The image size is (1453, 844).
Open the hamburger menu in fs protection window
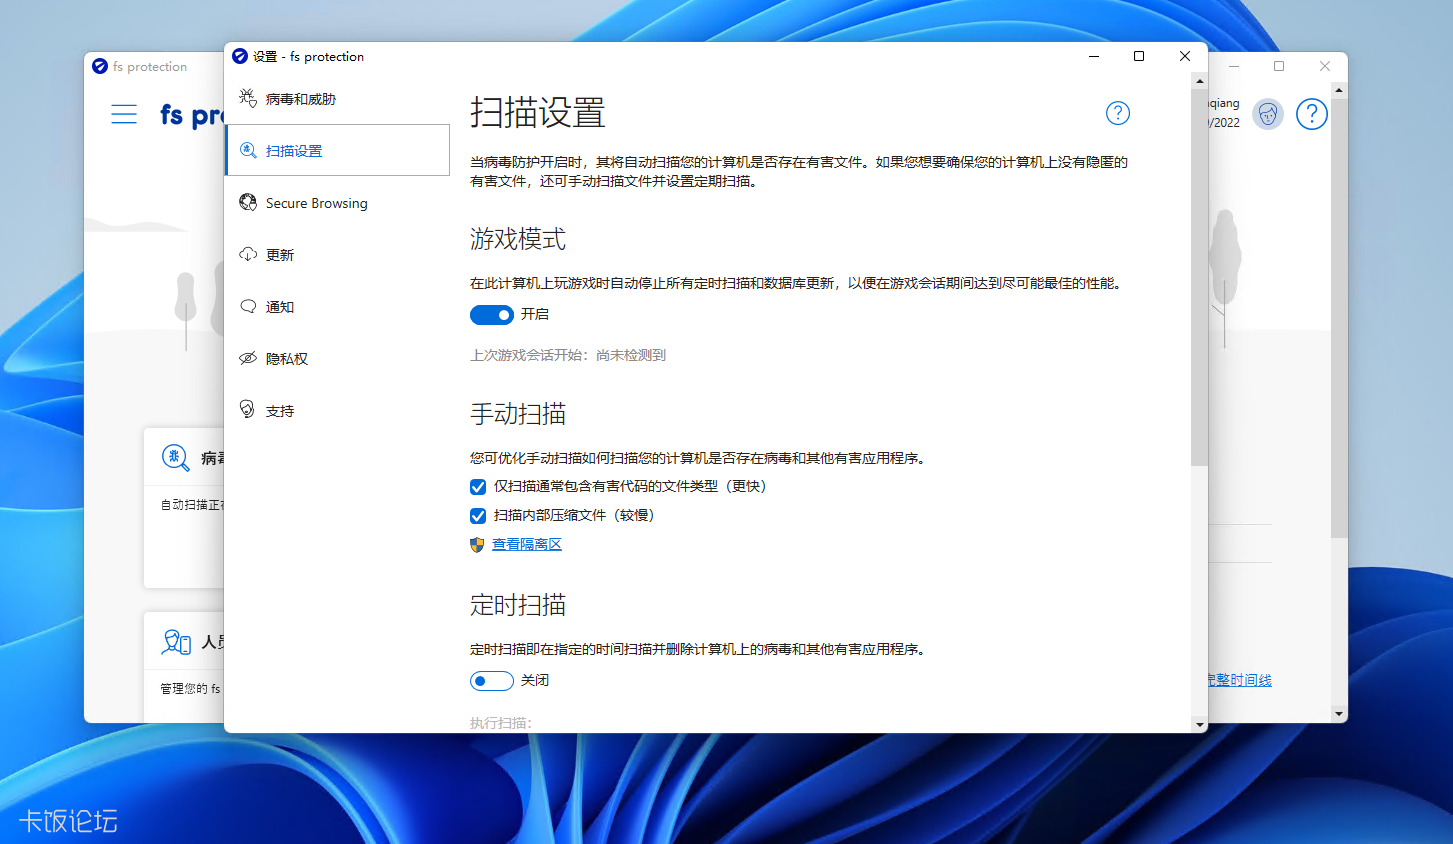(124, 114)
